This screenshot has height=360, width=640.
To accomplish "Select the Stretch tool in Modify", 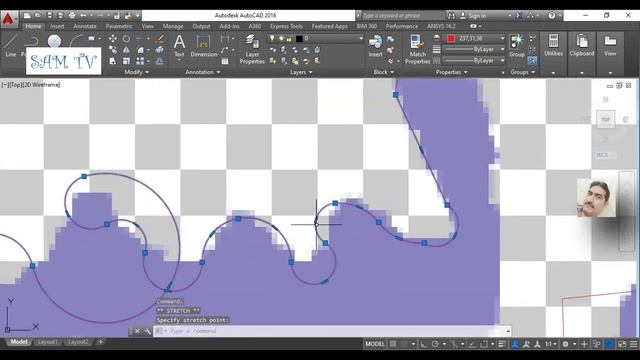I will point(113,61).
